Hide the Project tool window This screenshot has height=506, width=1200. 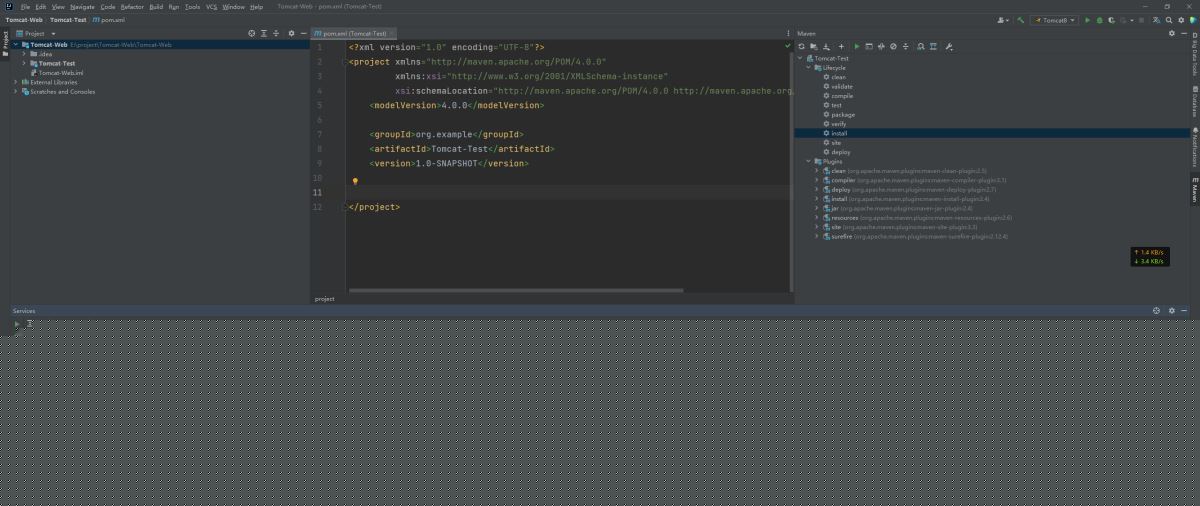[304, 33]
